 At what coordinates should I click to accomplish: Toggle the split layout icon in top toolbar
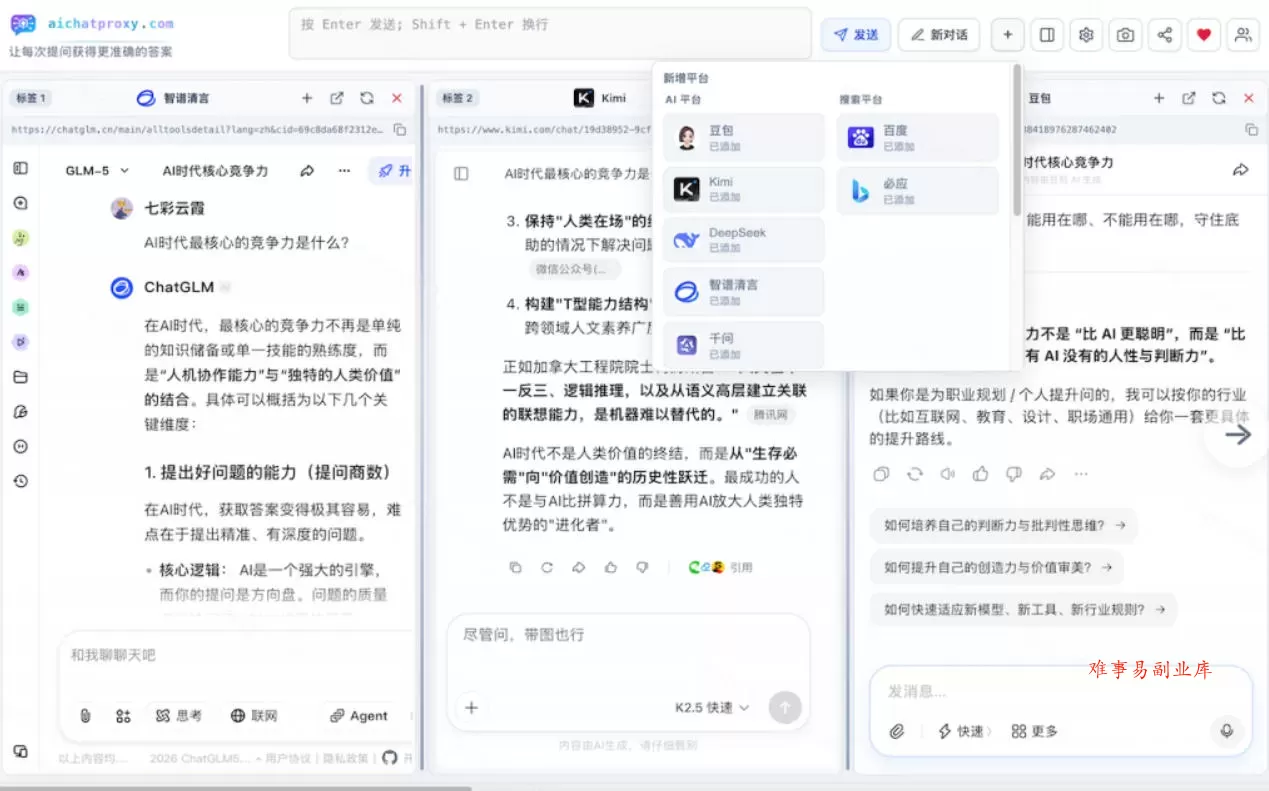pos(1047,34)
